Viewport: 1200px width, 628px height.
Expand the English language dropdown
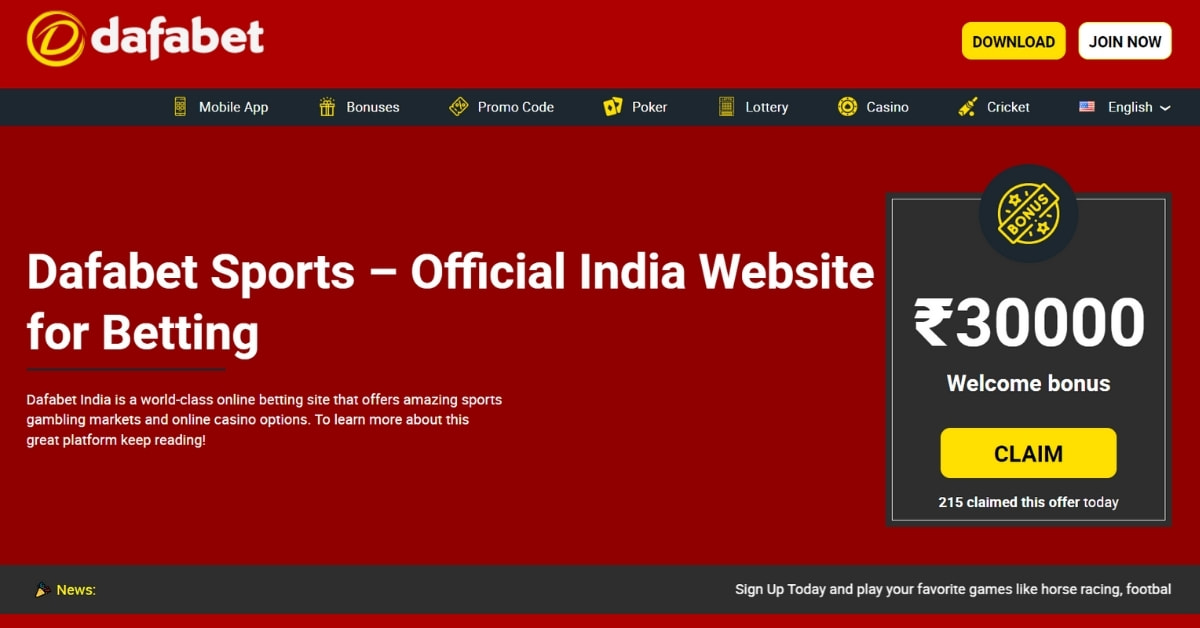pos(1125,107)
